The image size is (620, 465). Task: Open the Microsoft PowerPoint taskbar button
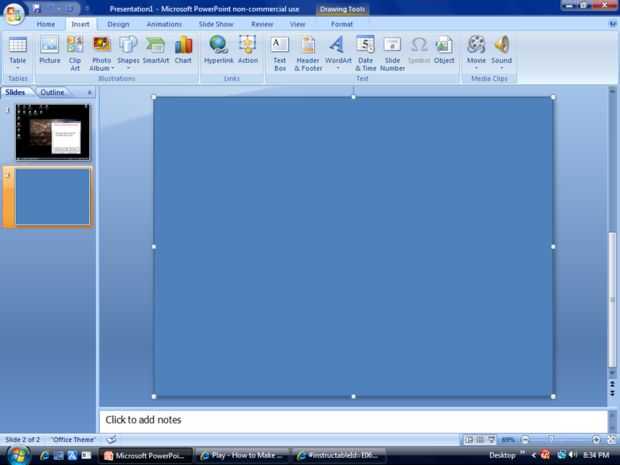click(145, 456)
